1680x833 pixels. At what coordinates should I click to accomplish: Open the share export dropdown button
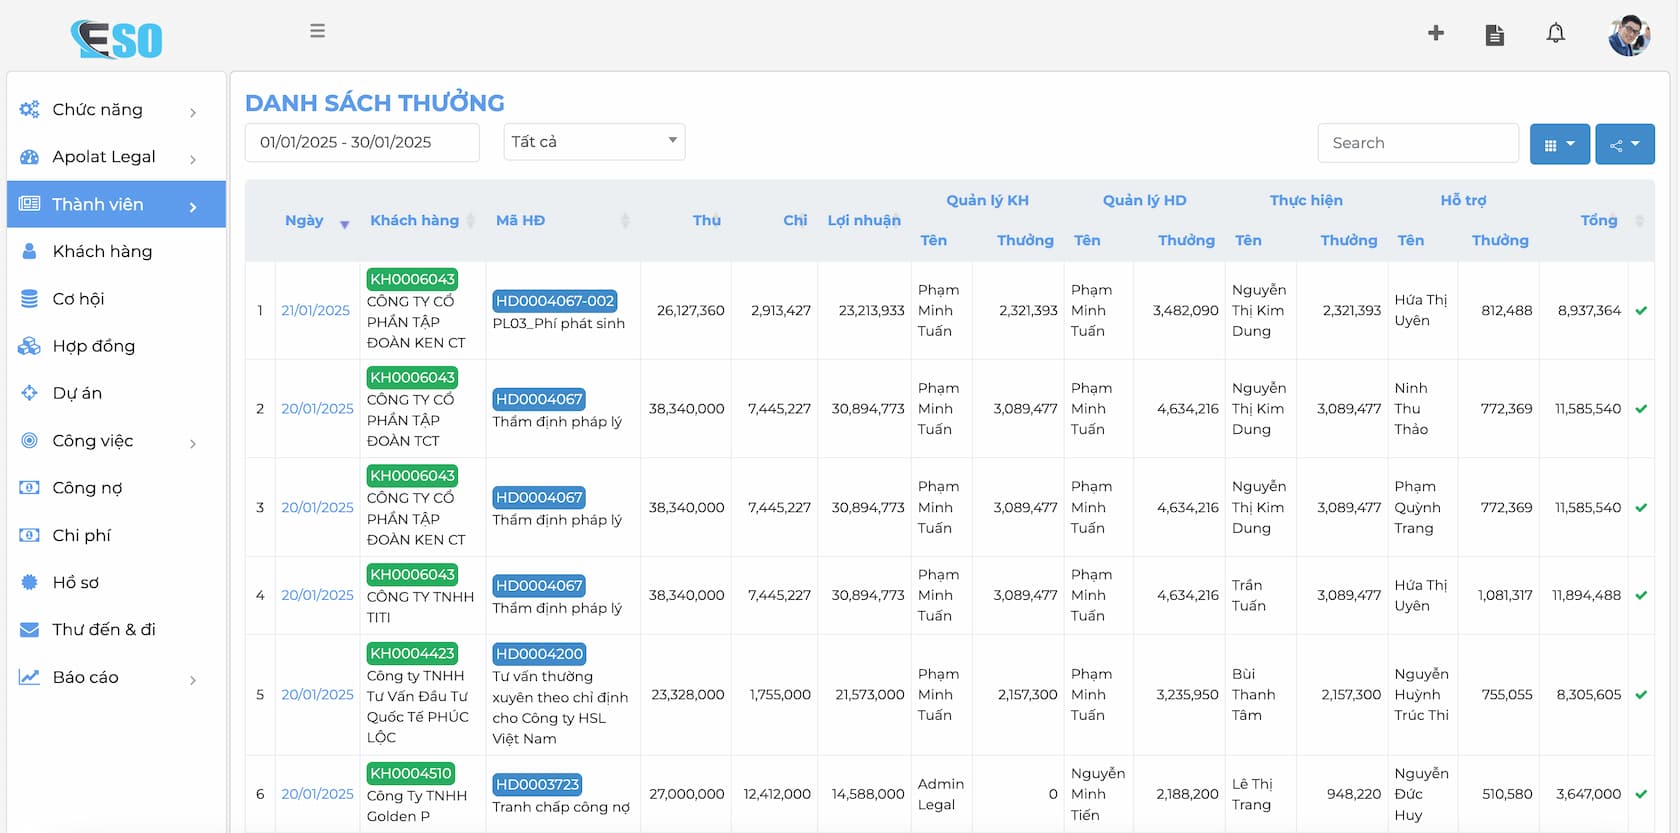1624,144
